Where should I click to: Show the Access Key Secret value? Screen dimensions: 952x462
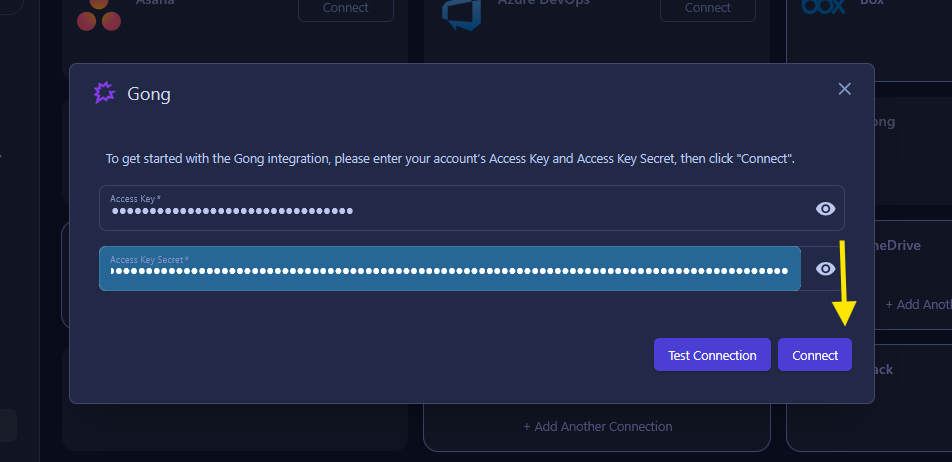[825, 268]
